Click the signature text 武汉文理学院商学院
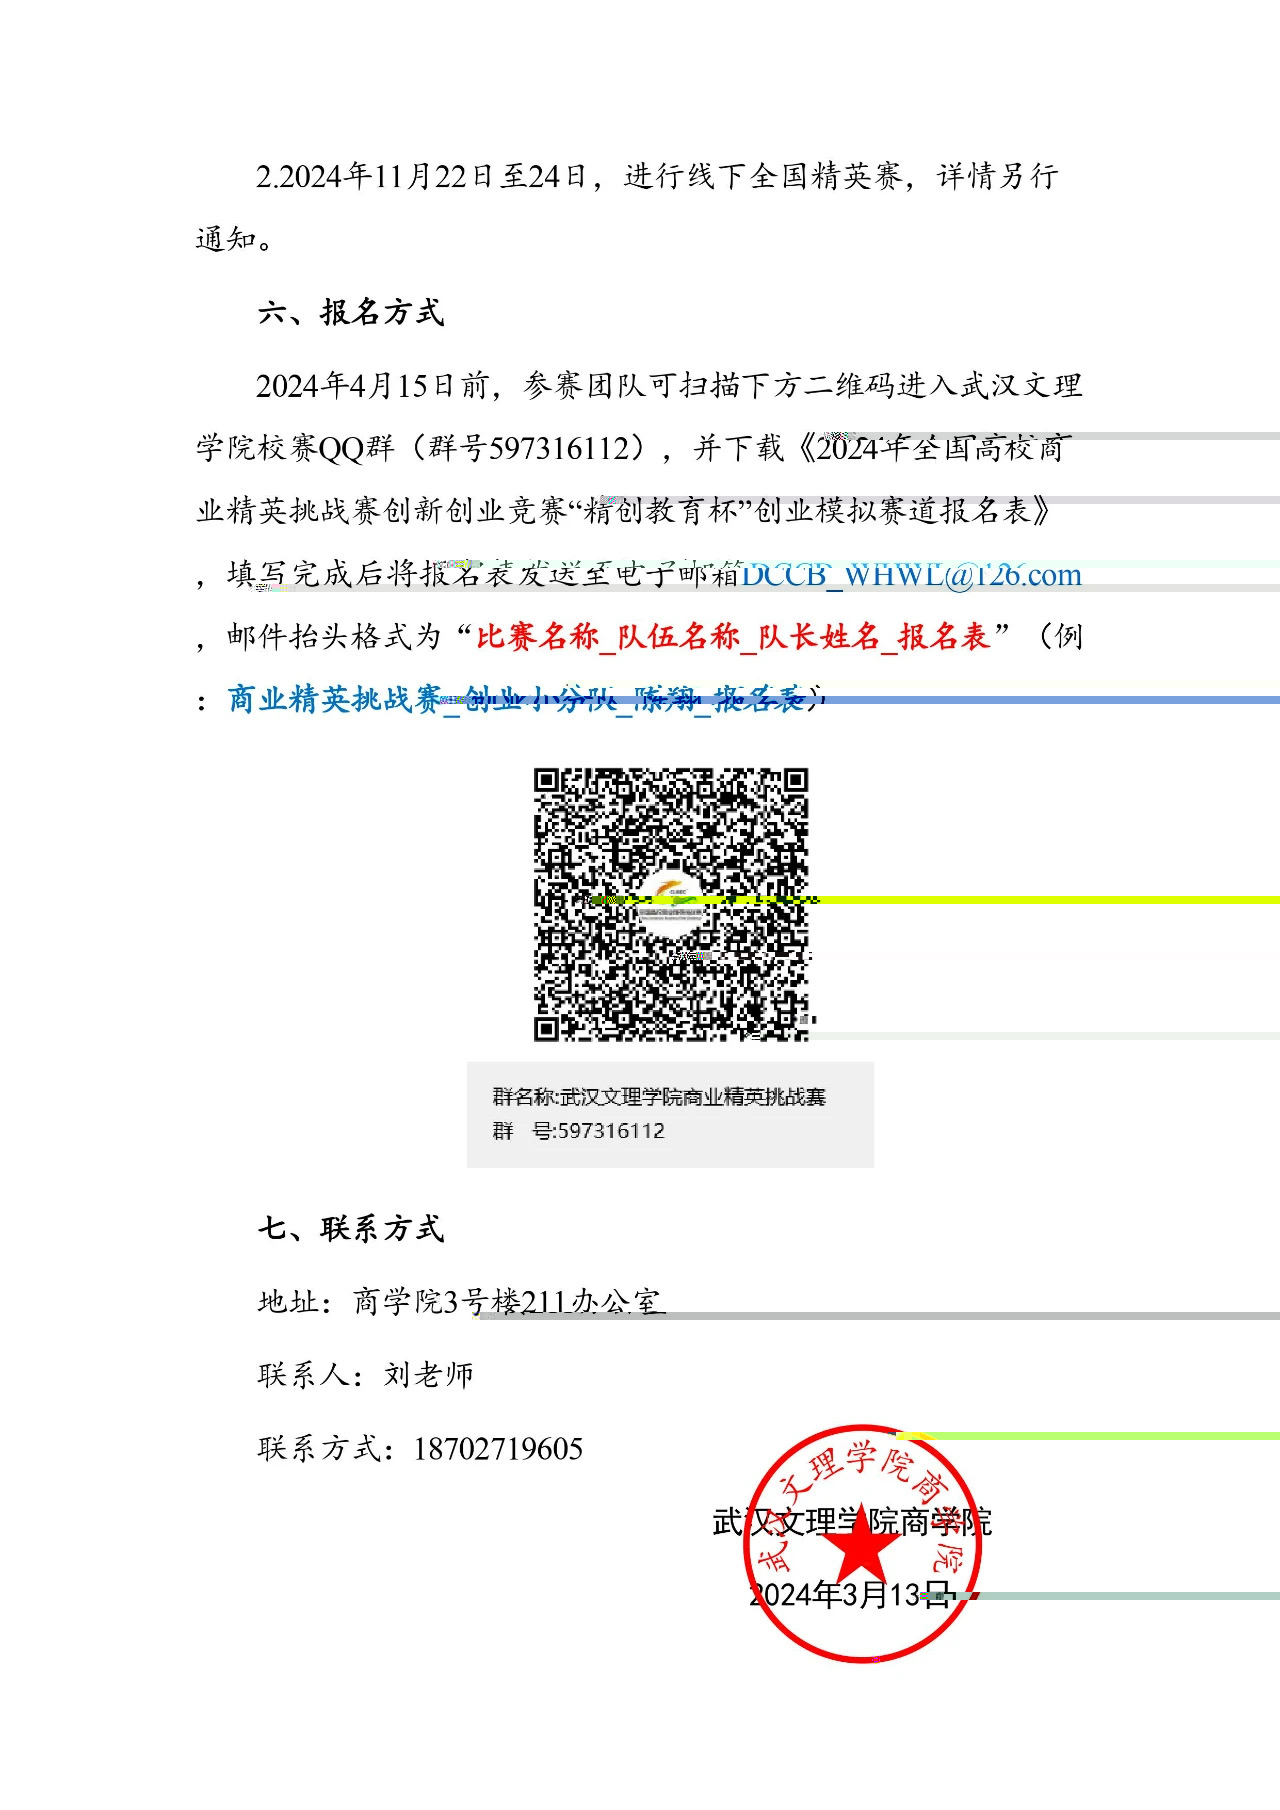 point(852,1523)
